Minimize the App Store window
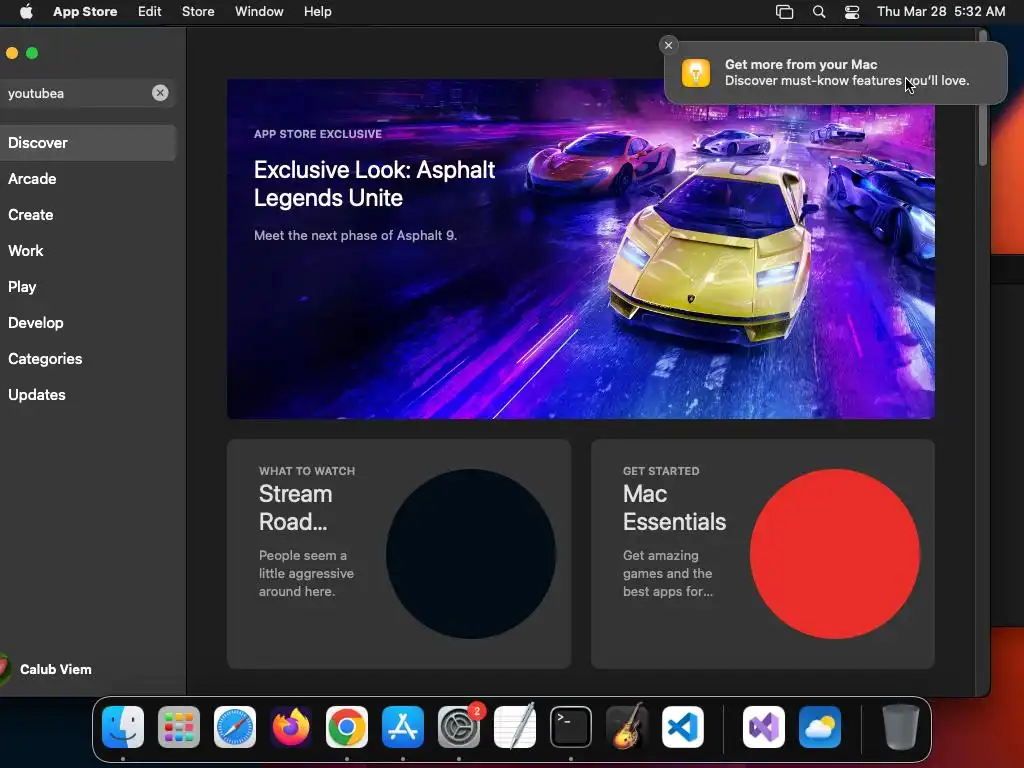This screenshot has height=768, width=1024. coord(12,53)
